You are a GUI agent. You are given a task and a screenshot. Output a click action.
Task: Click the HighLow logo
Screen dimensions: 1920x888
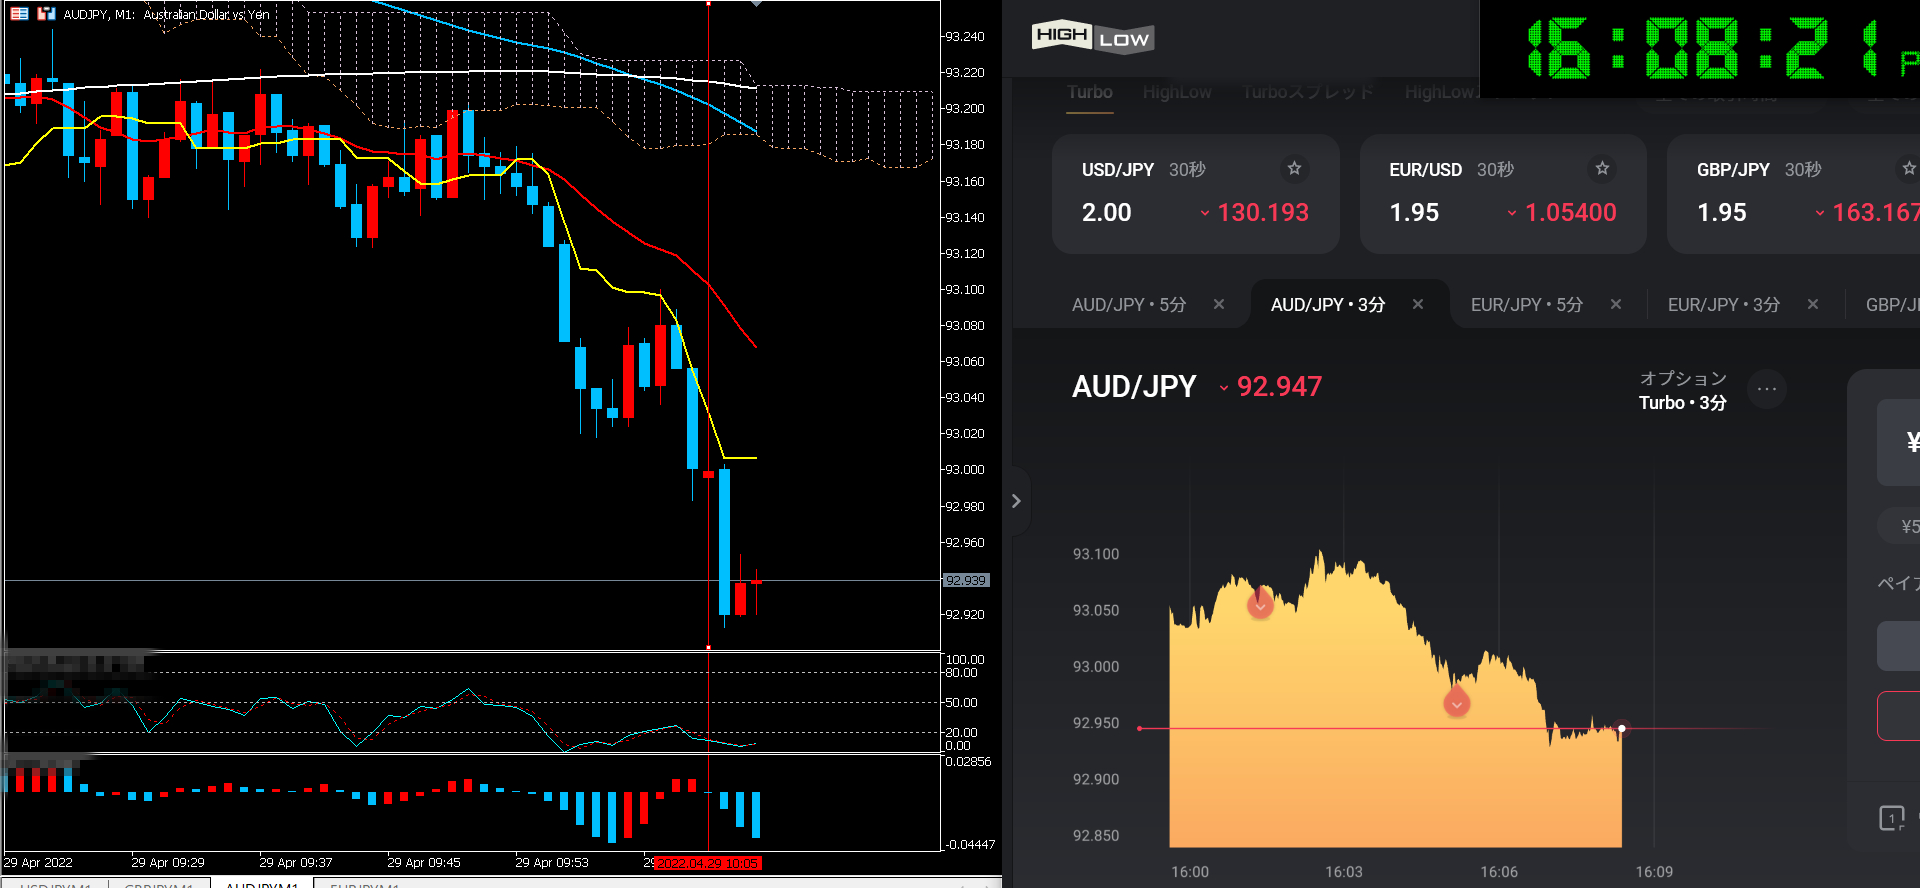pos(1092,38)
